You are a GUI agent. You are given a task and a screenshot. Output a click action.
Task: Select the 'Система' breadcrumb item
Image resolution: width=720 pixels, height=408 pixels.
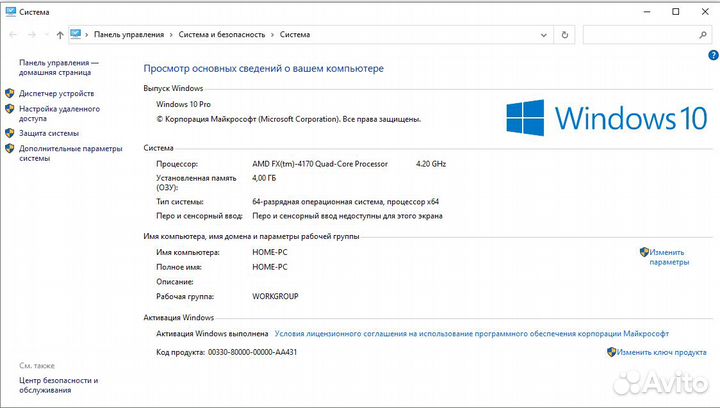(x=295, y=34)
